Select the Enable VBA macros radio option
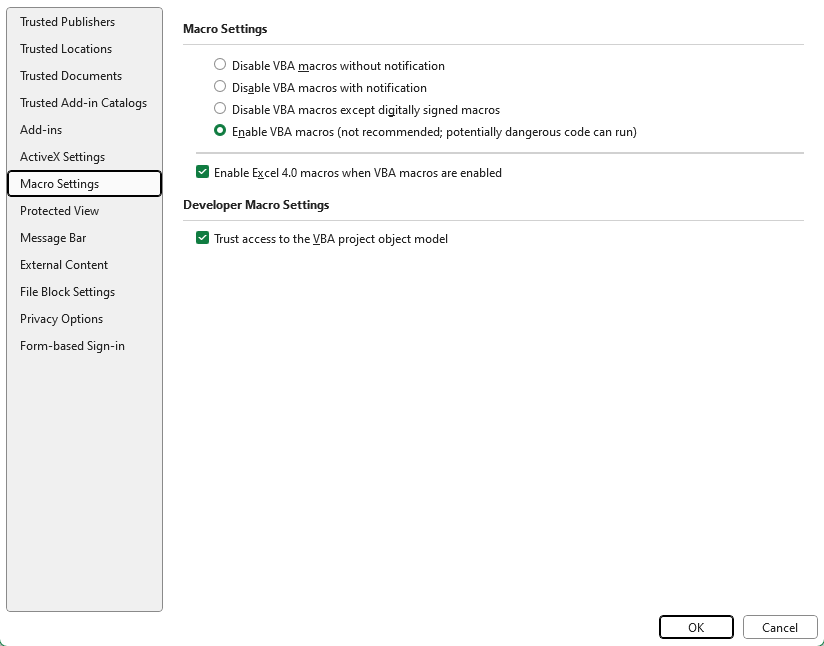Viewport: 824px width, 646px height. pyautogui.click(x=220, y=131)
